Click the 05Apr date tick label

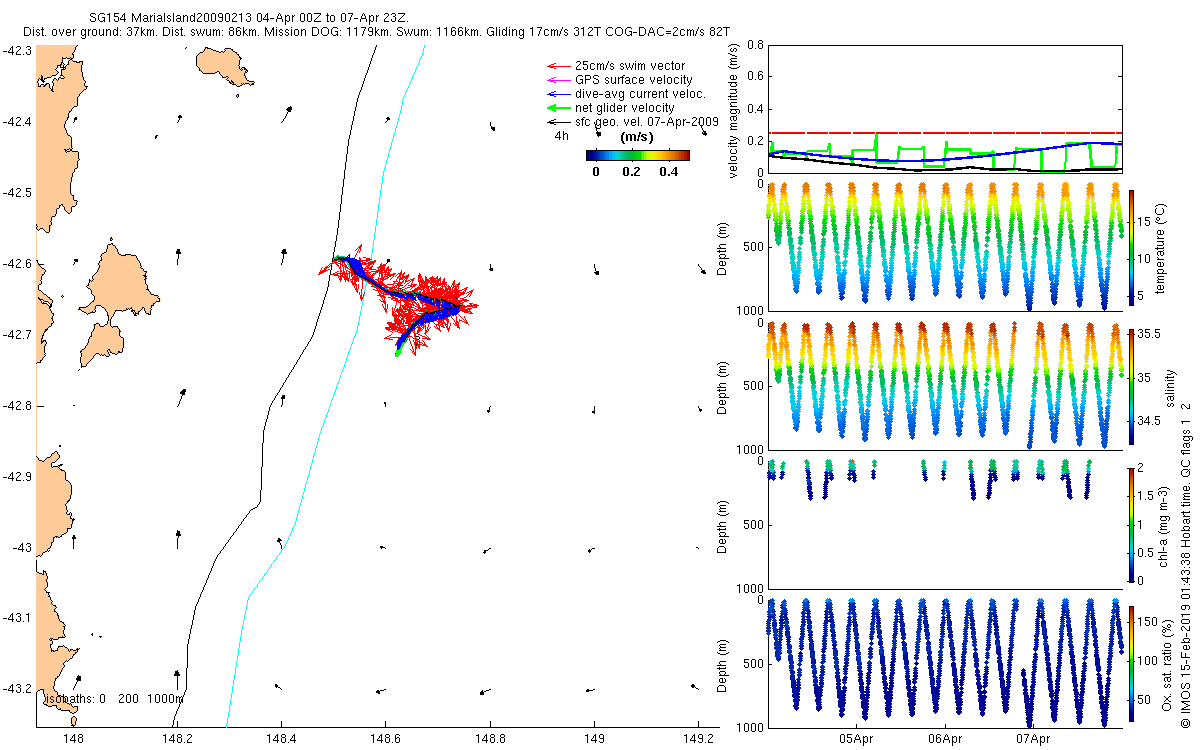pos(857,740)
